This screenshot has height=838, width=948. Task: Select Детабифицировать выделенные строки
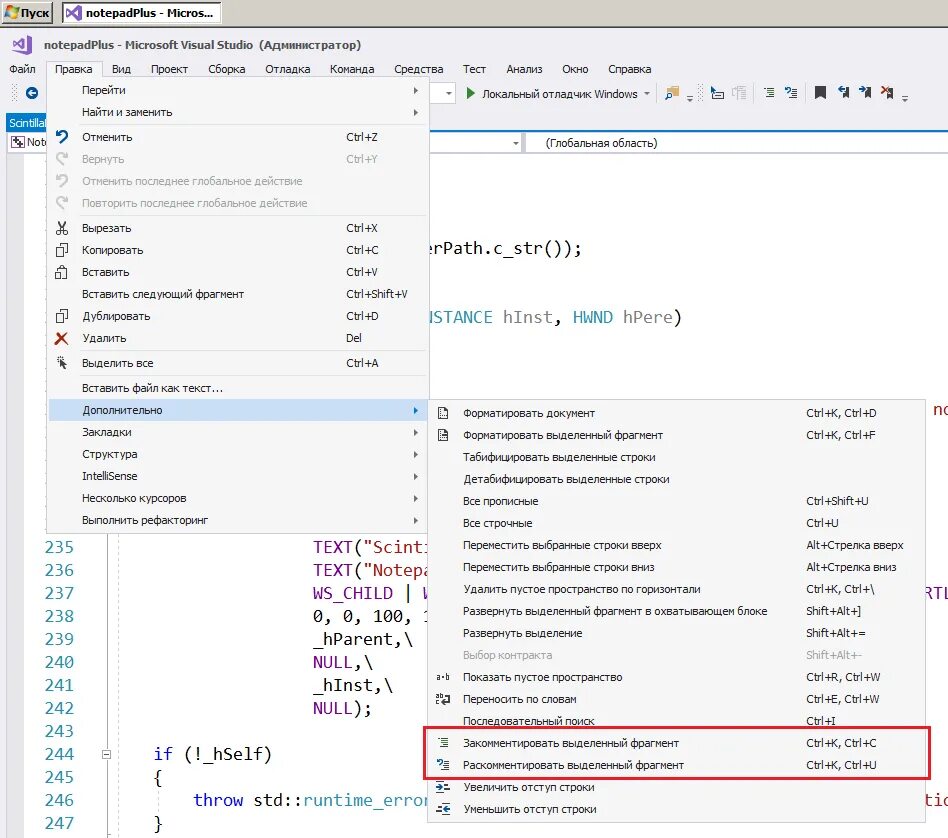[x=677, y=479]
